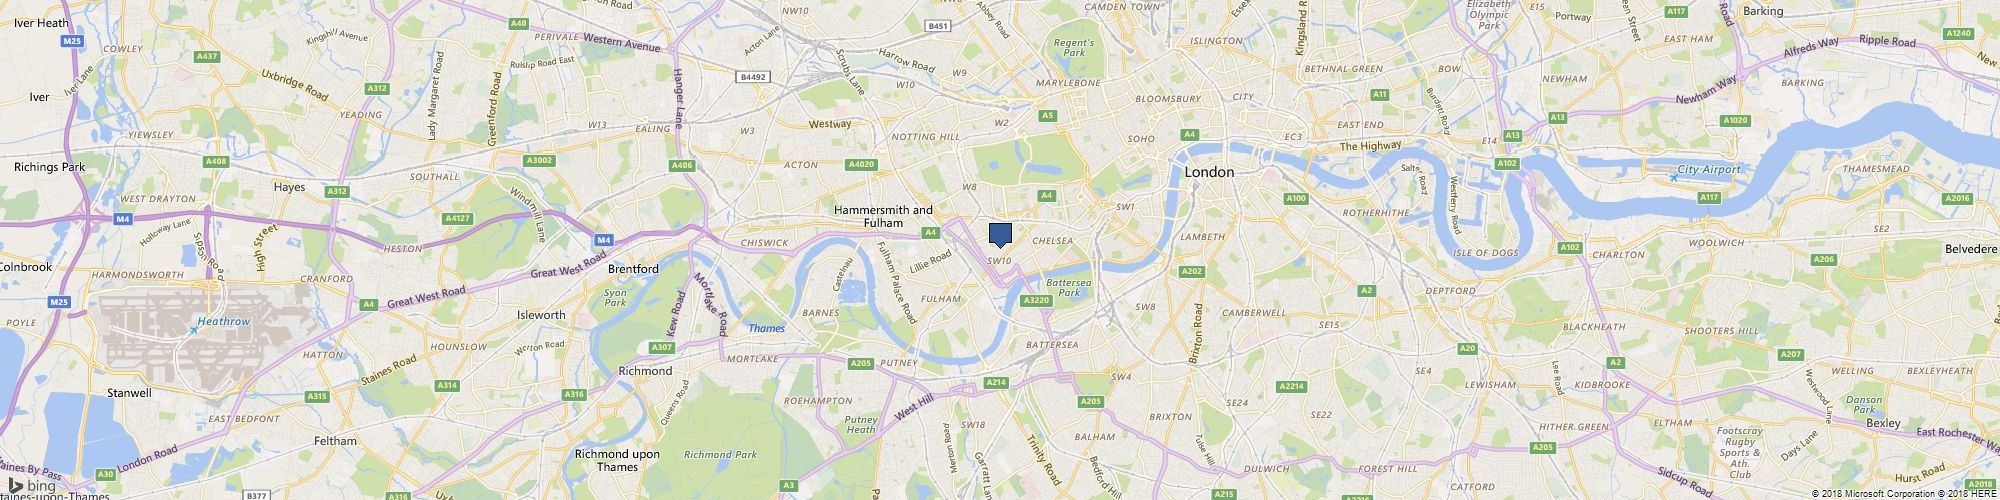
Task: Click the Heathrow airport plane icon
Action: coord(194,330)
